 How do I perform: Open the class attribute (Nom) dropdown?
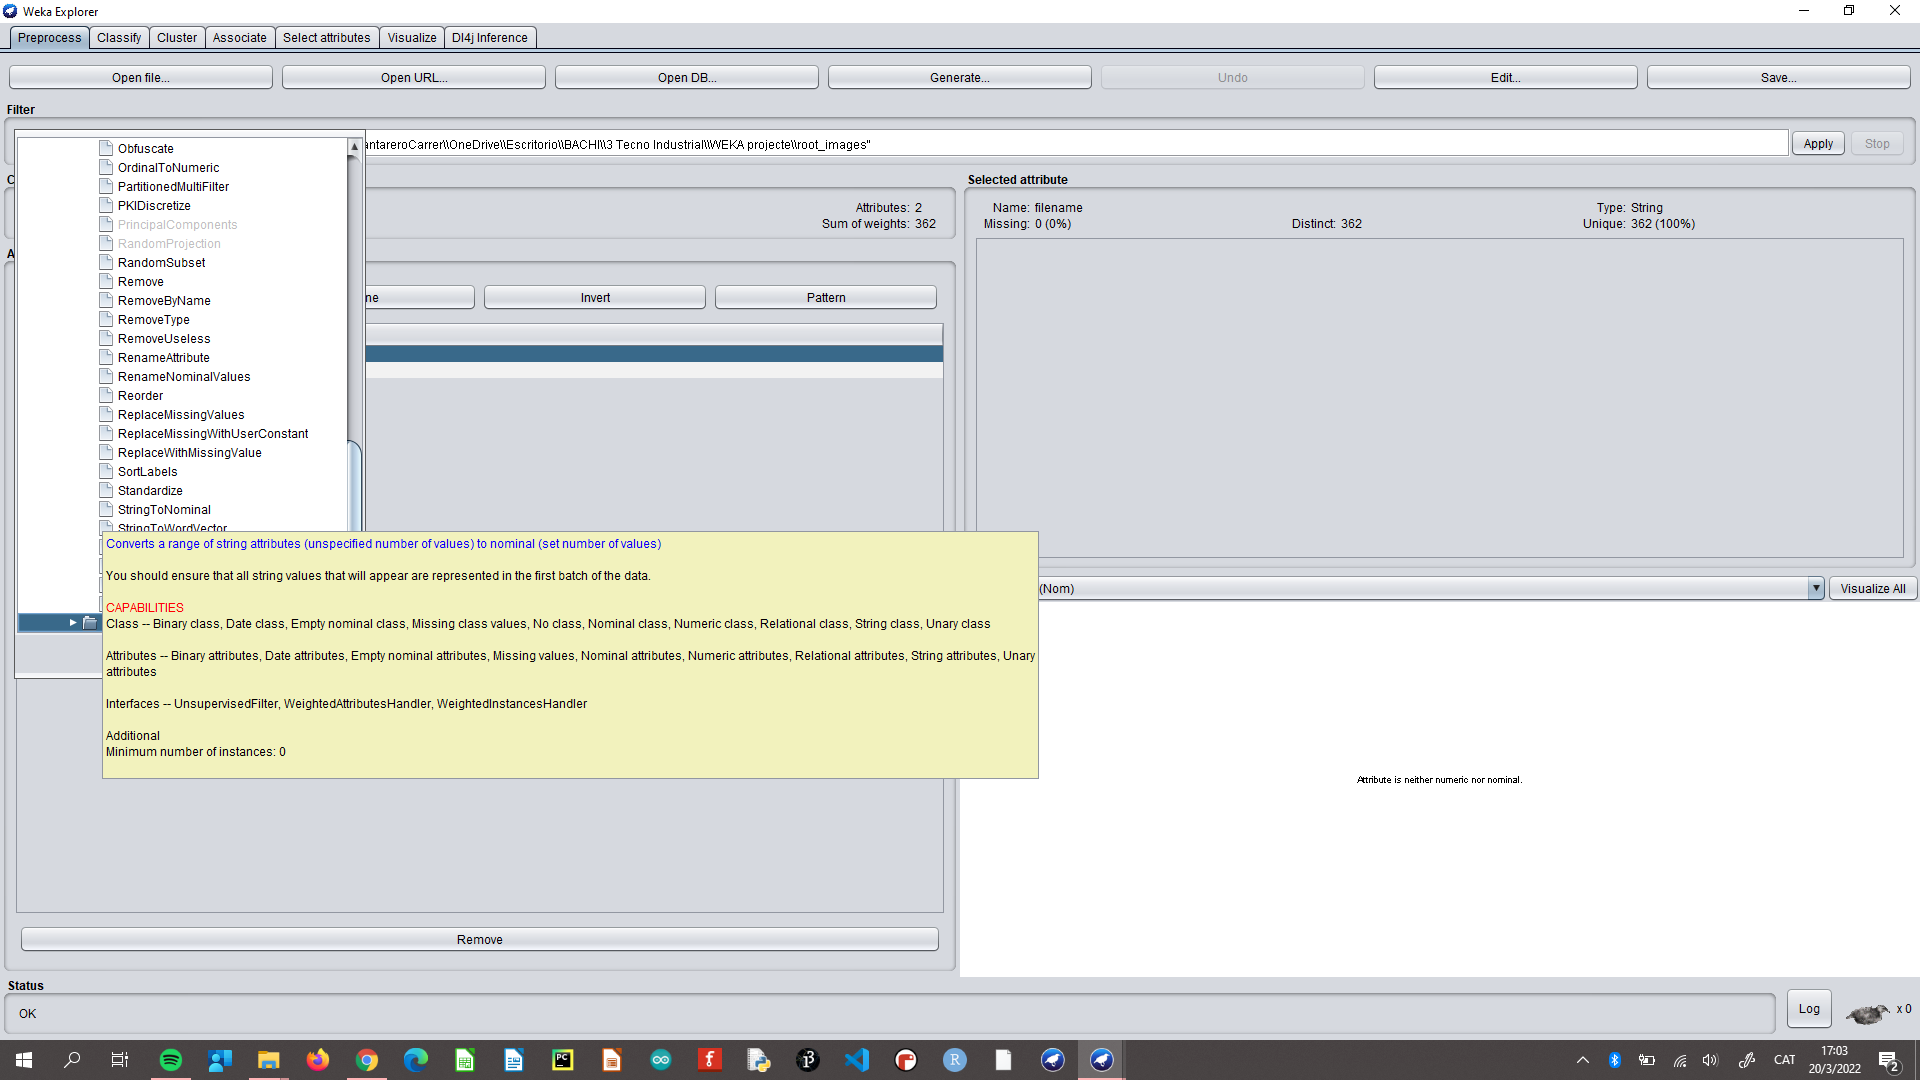1815,588
